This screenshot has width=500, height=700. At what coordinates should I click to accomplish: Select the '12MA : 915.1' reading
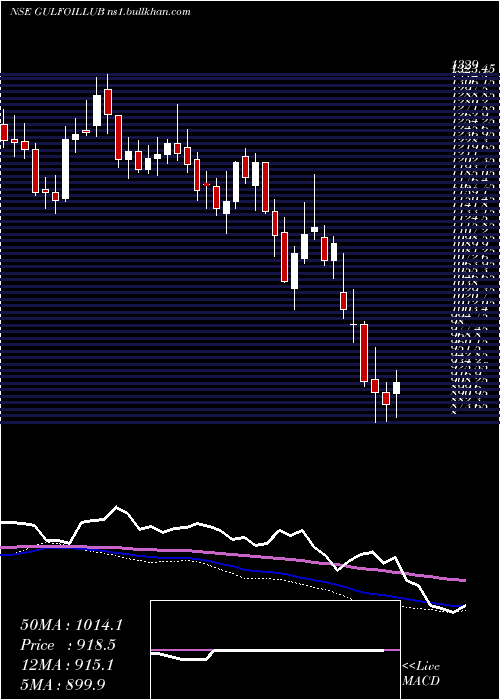coord(67,664)
